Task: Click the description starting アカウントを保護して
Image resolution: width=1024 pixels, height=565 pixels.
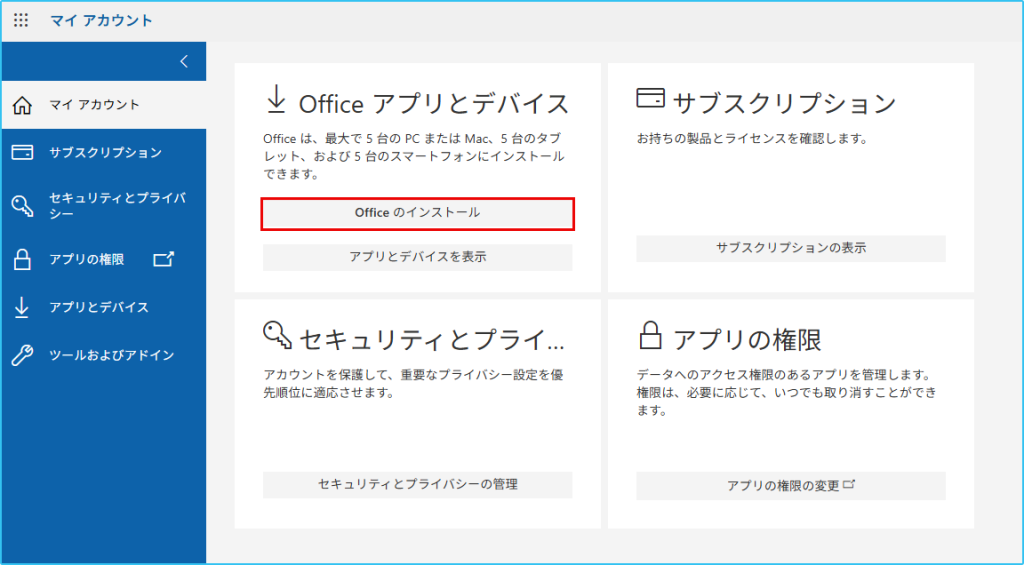Action: 413,384
